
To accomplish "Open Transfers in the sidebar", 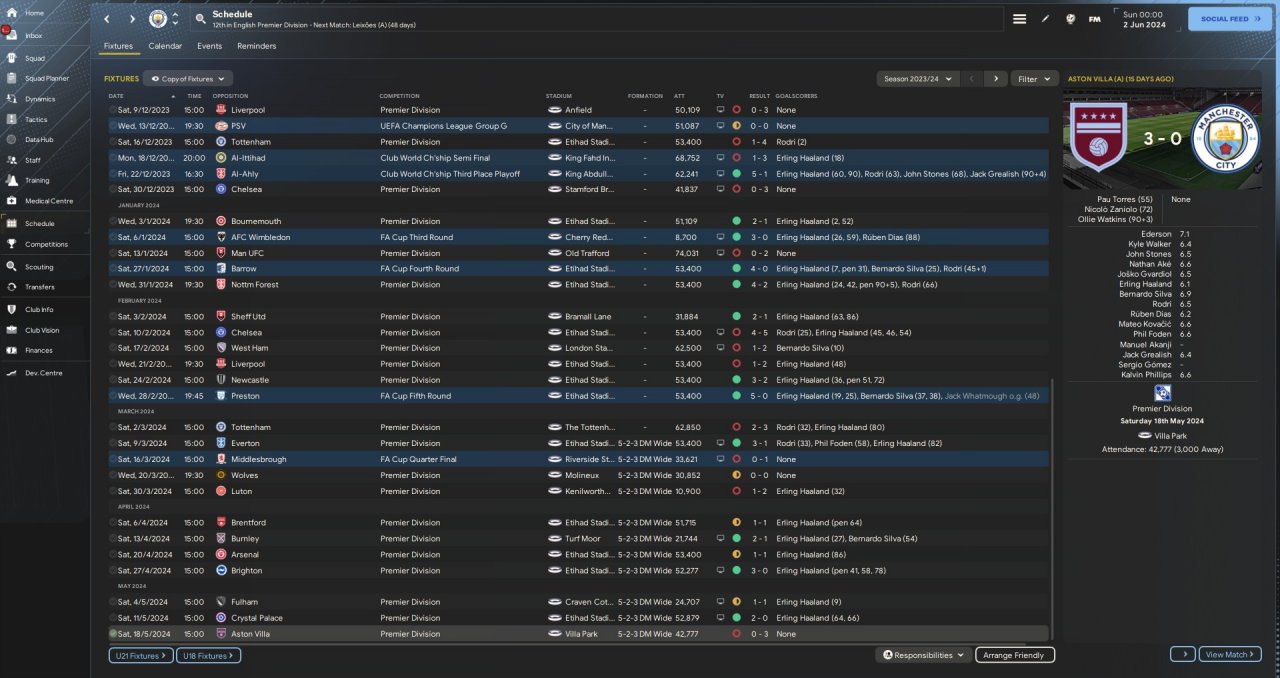I will tap(39, 287).
